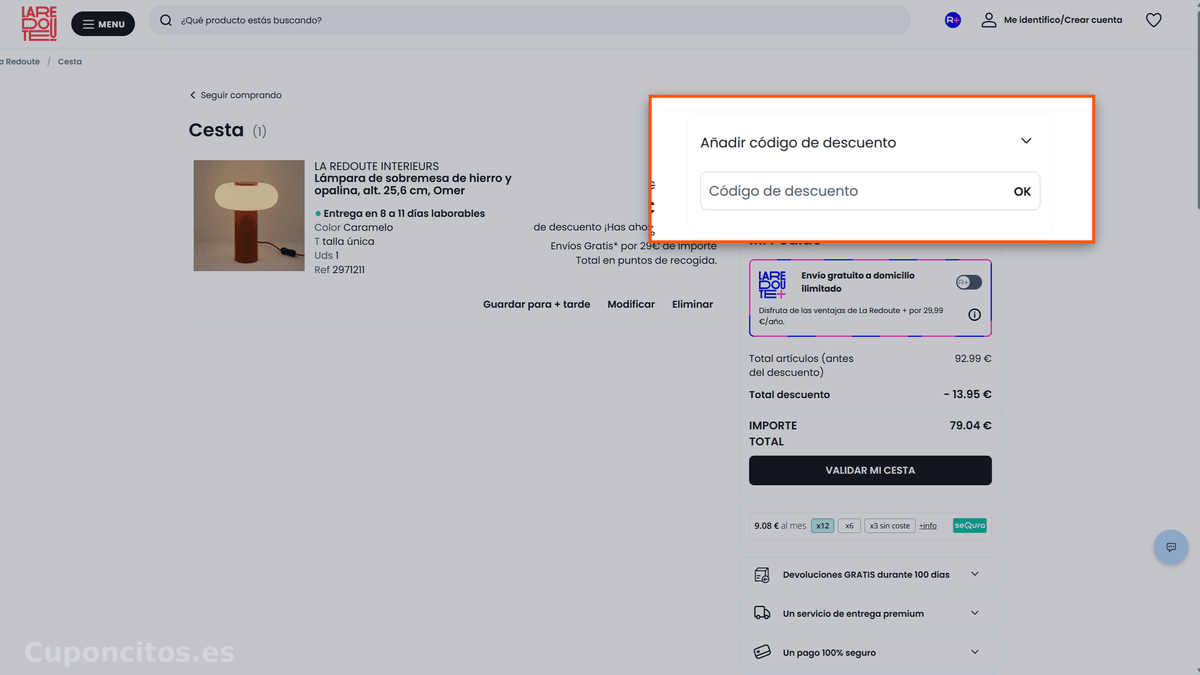Image resolution: width=1200 pixels, height=675 pixels.
Task: Open Me identifico/Crear cuenta link
Action: coord(1063,20)
